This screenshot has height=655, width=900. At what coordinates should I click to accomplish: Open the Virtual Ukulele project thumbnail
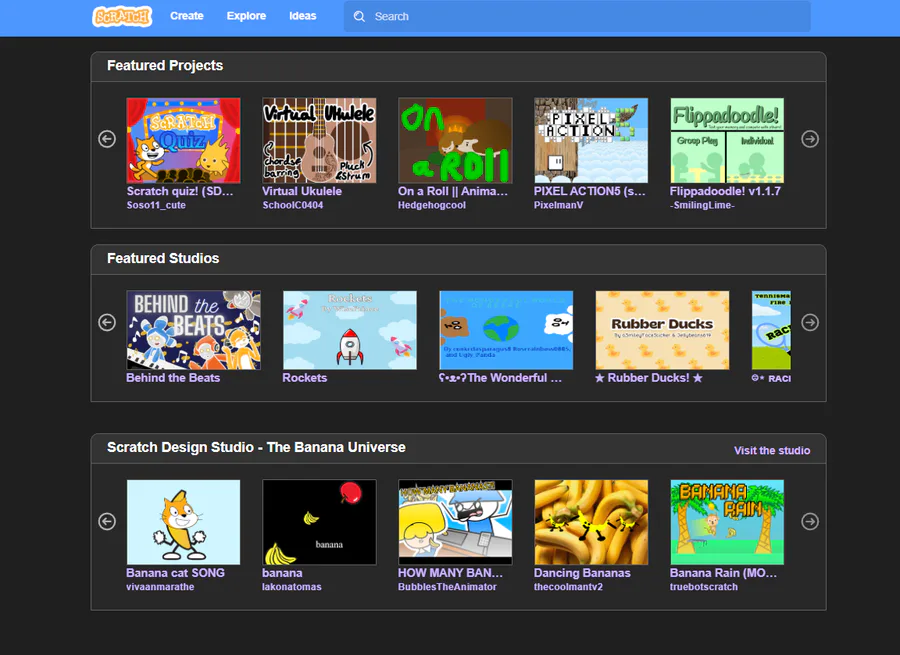click(319, 140)
